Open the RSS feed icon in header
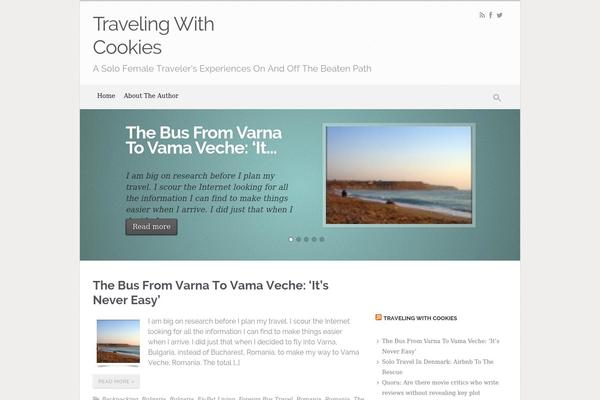 (482, 15)
